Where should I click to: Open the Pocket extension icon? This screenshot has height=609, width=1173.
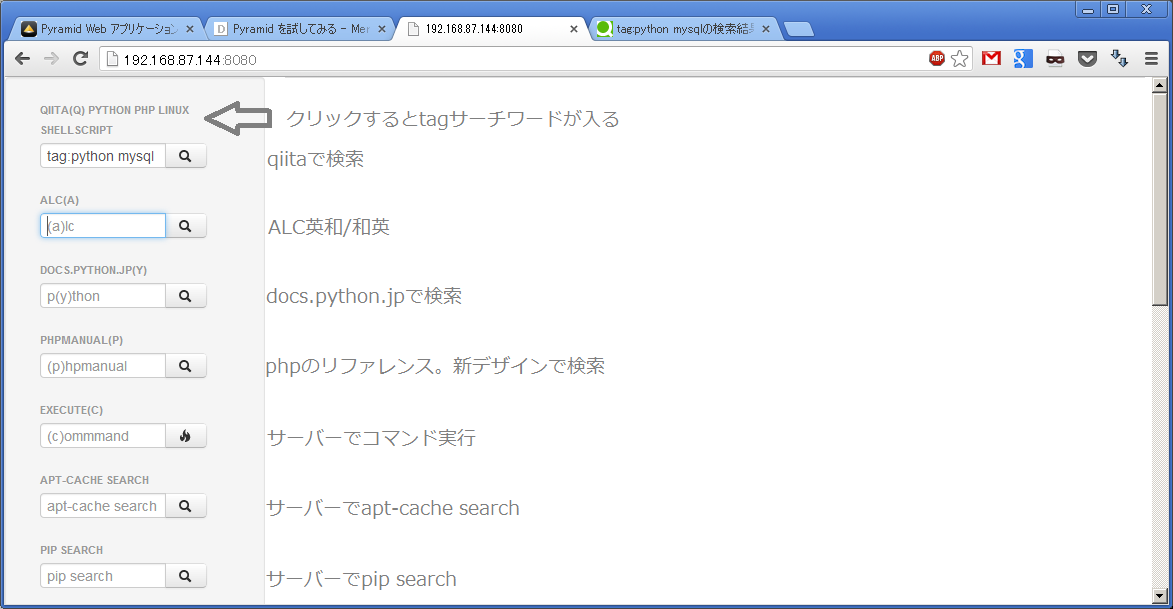(x=1087, y=58)
